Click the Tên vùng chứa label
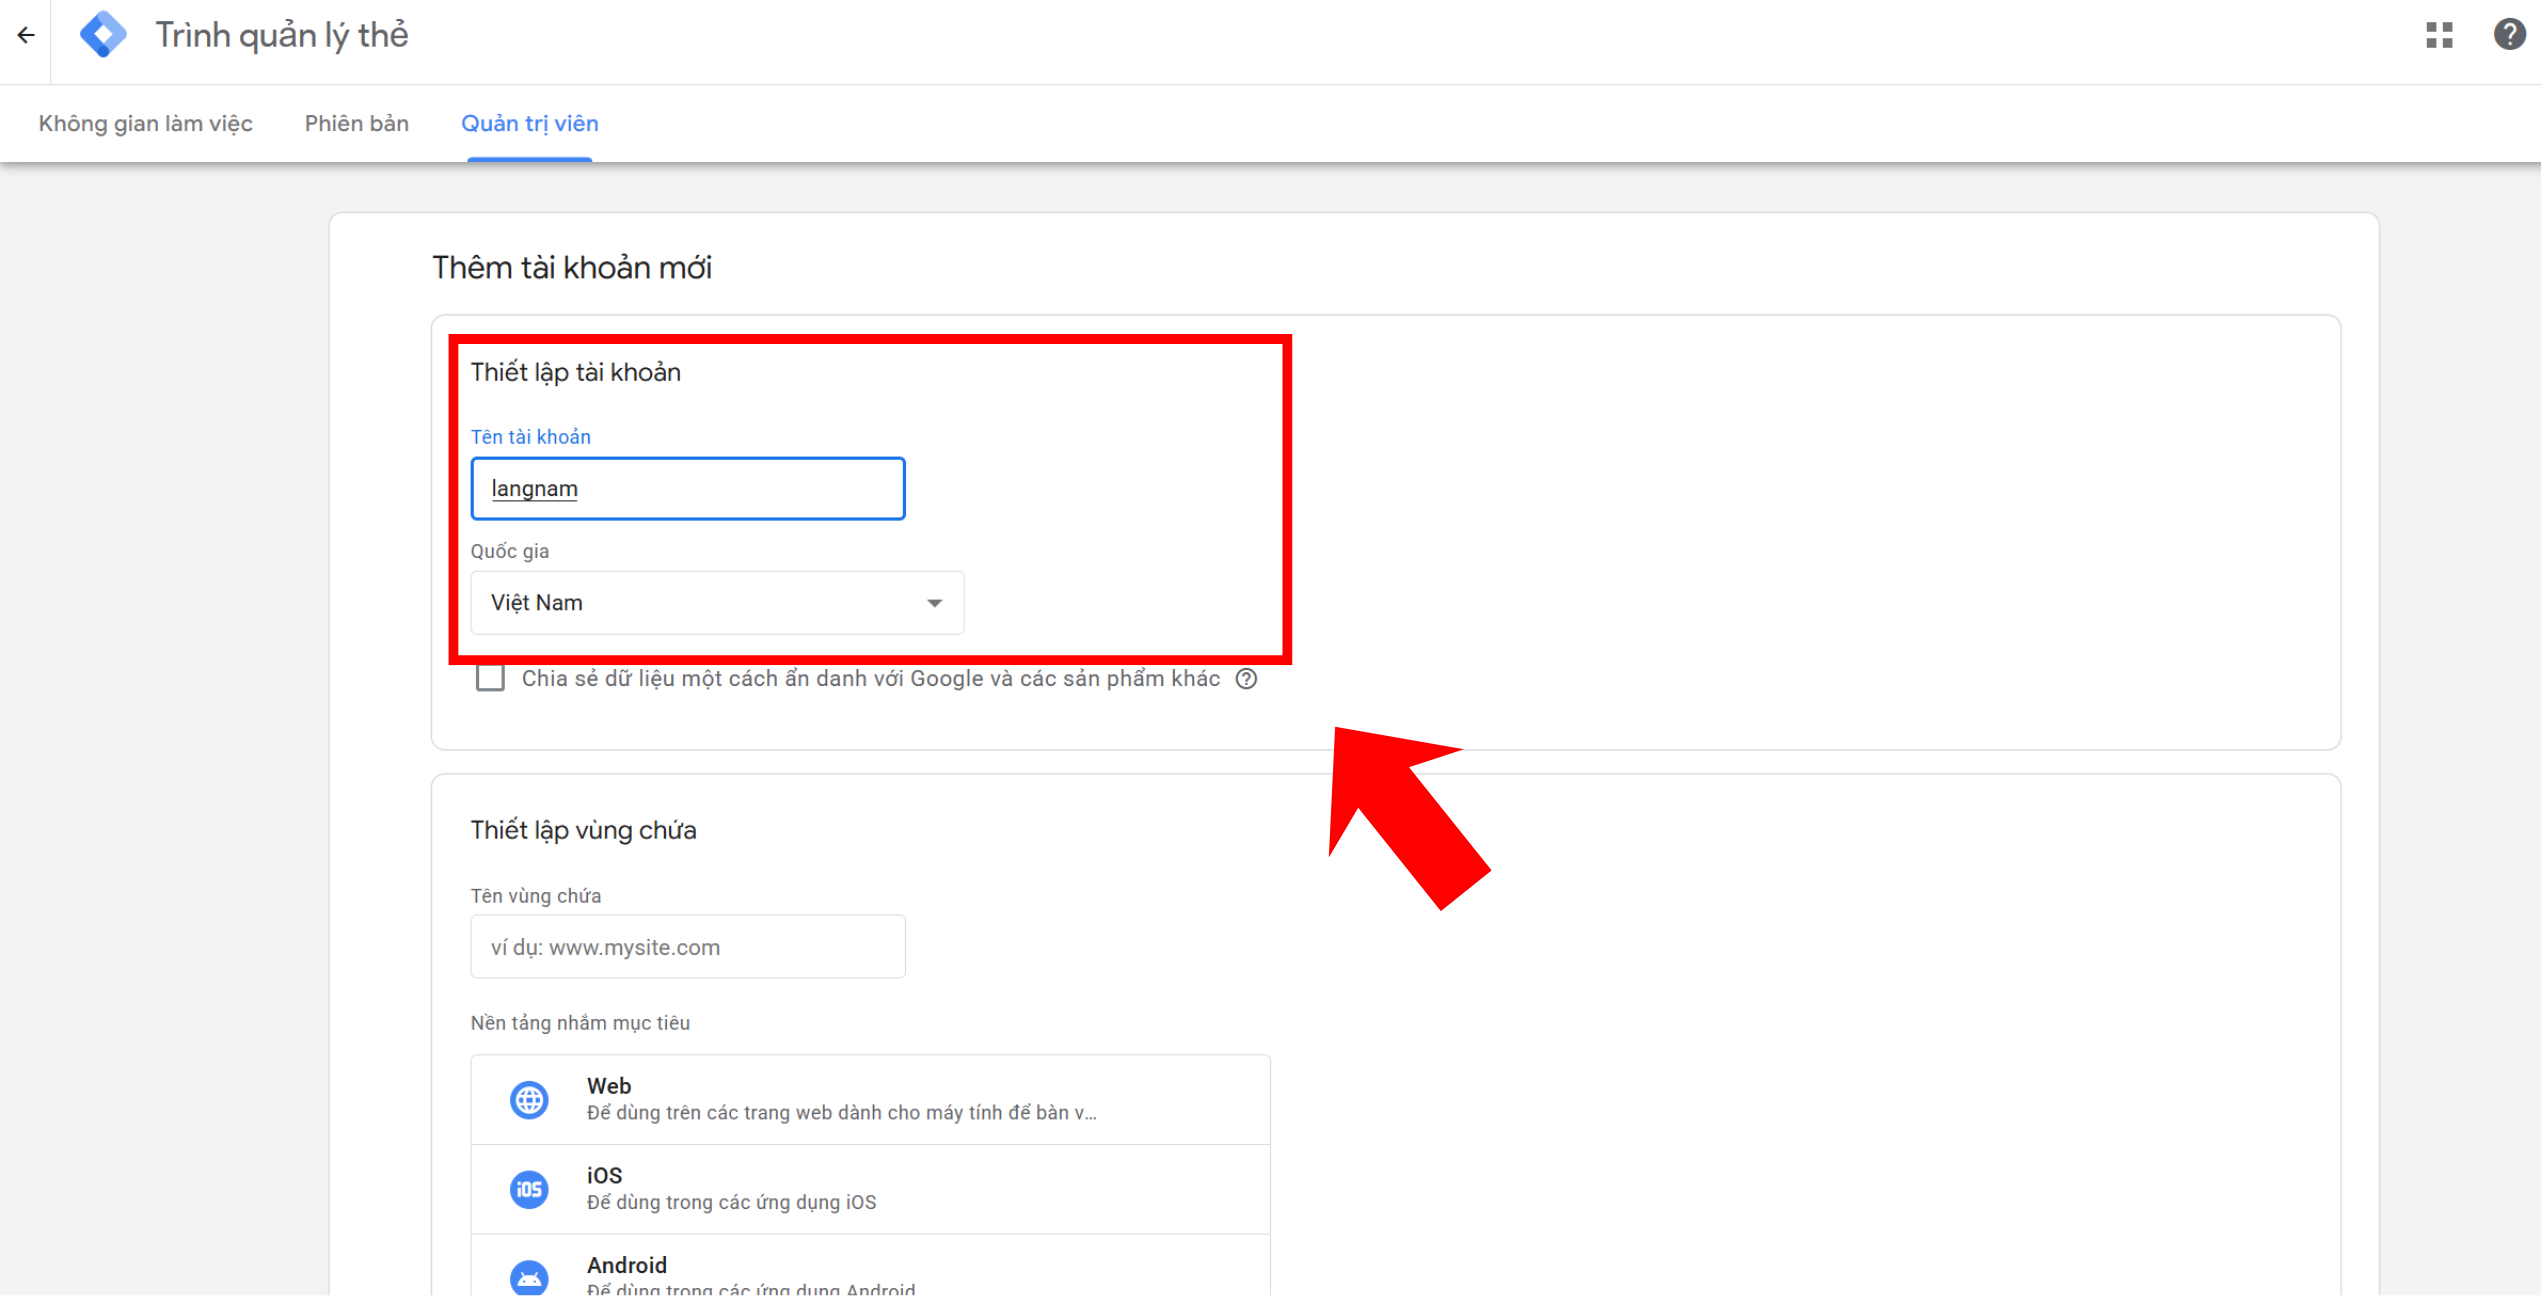The height and width of the screenshot is (1302, 2541). 535,896
